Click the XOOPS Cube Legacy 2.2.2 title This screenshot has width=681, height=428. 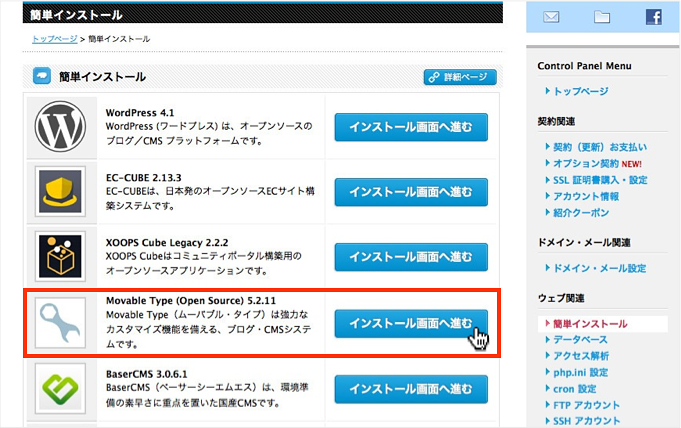(167, 242)
